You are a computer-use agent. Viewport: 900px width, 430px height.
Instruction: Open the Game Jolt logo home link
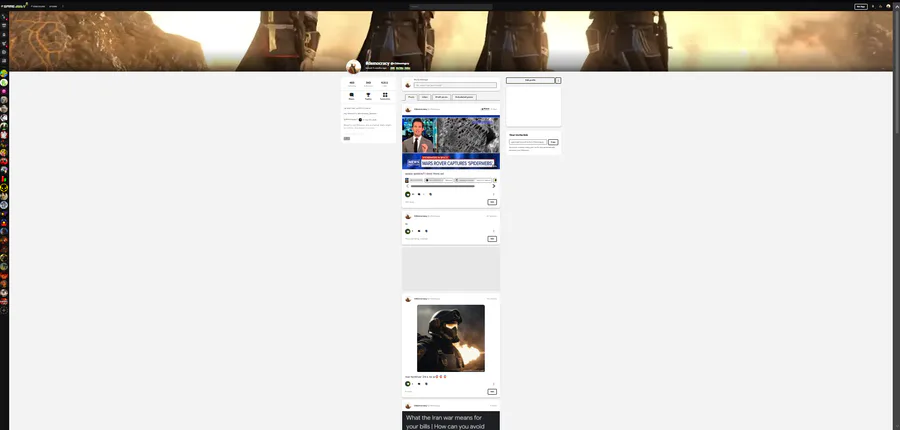[x=14, y=6]
